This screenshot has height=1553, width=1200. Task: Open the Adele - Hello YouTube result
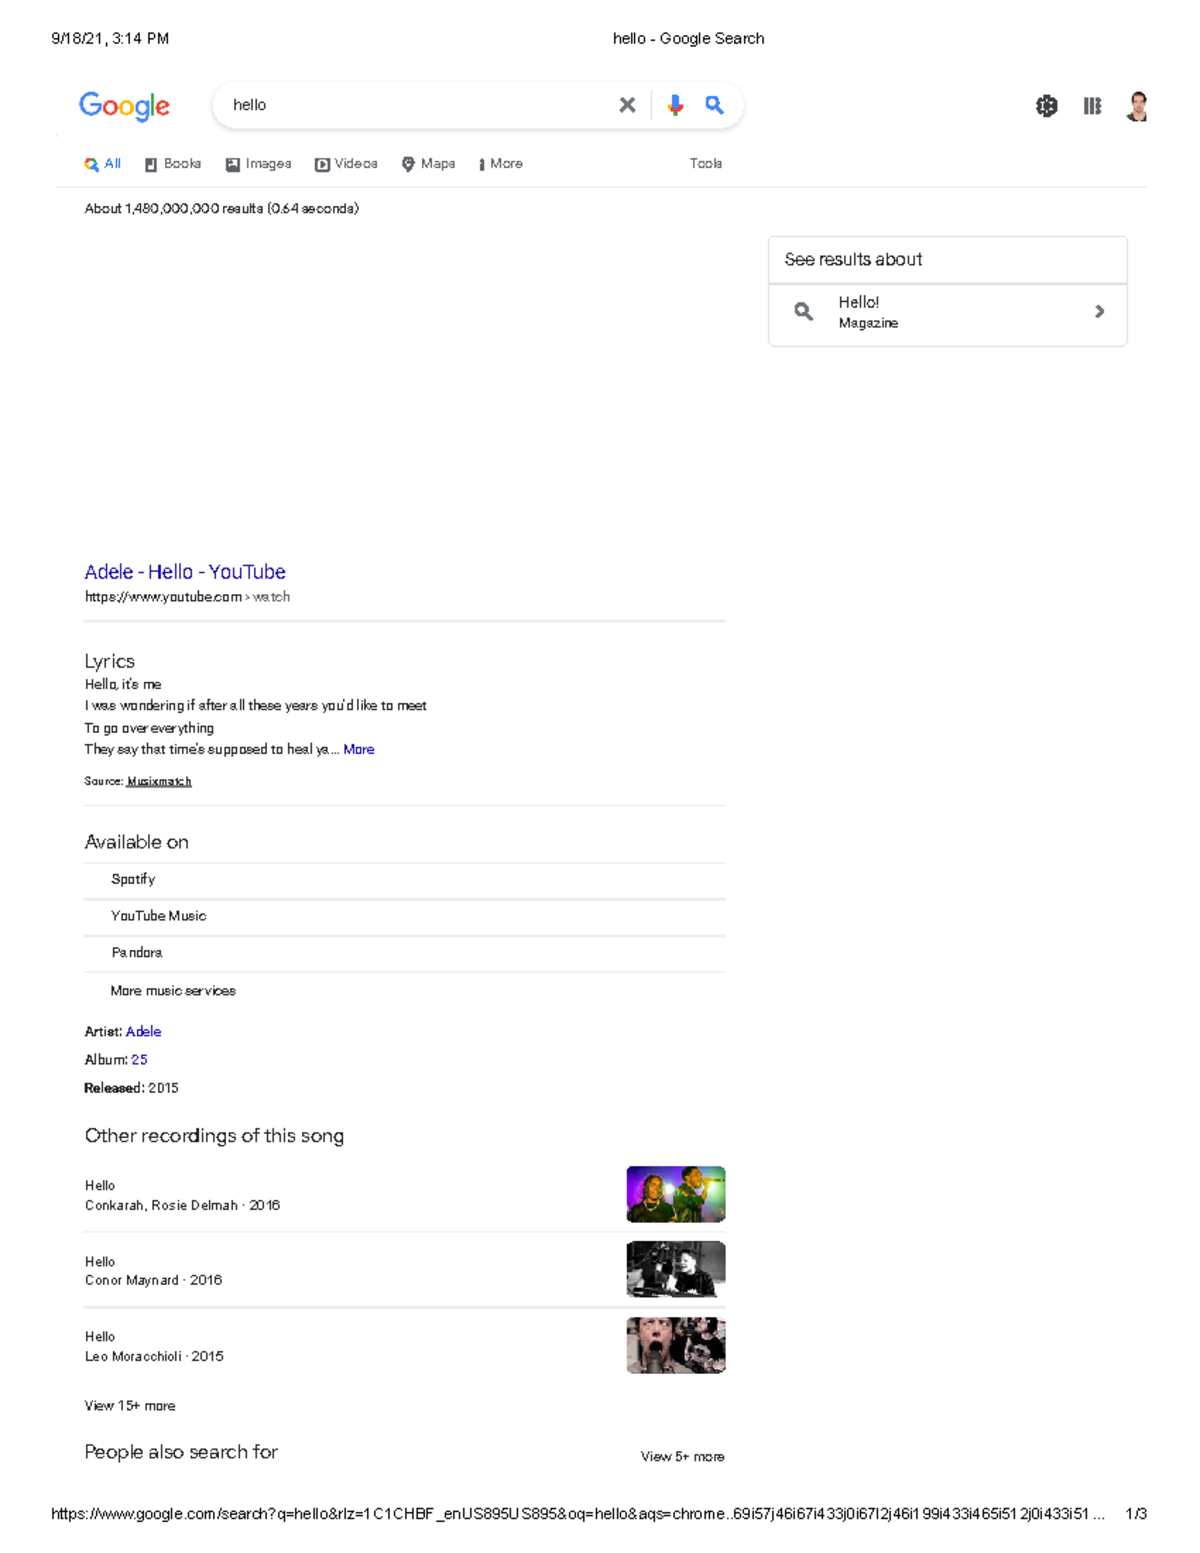click(185, 571)
